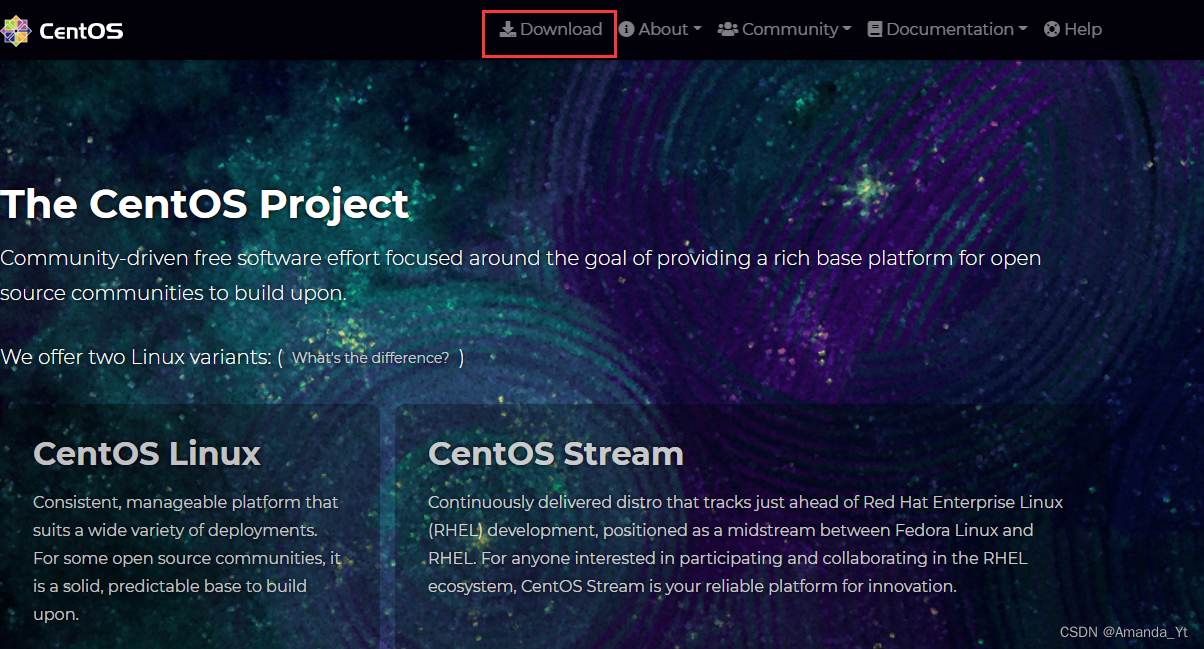
Task: Select the CentOS Linux card heading
Action: tap(147, 453)
